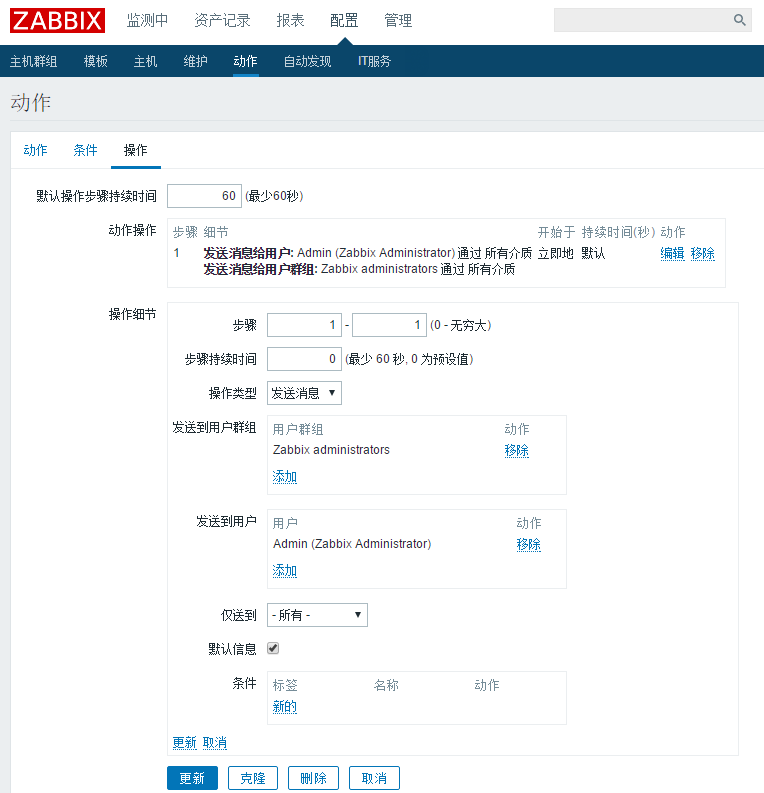The width and height of the screenshot is (764, 793).
Task: Go to 维护 submenu
Action: [195, 61]
